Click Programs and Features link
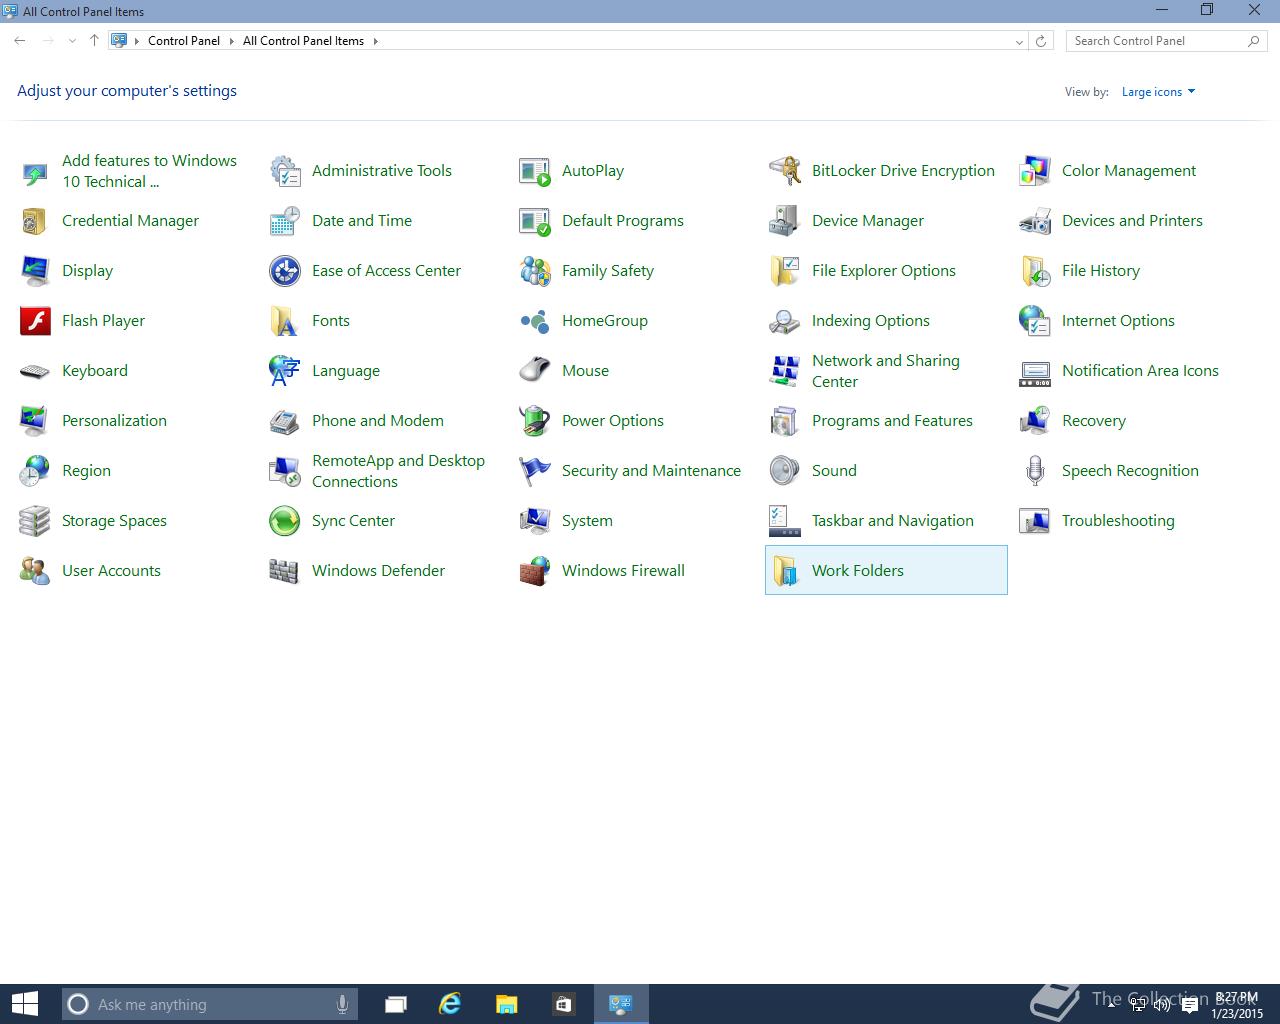The width and height of the screenshot is (1280, 1024). pyautogui.click(x=892, y=421)
